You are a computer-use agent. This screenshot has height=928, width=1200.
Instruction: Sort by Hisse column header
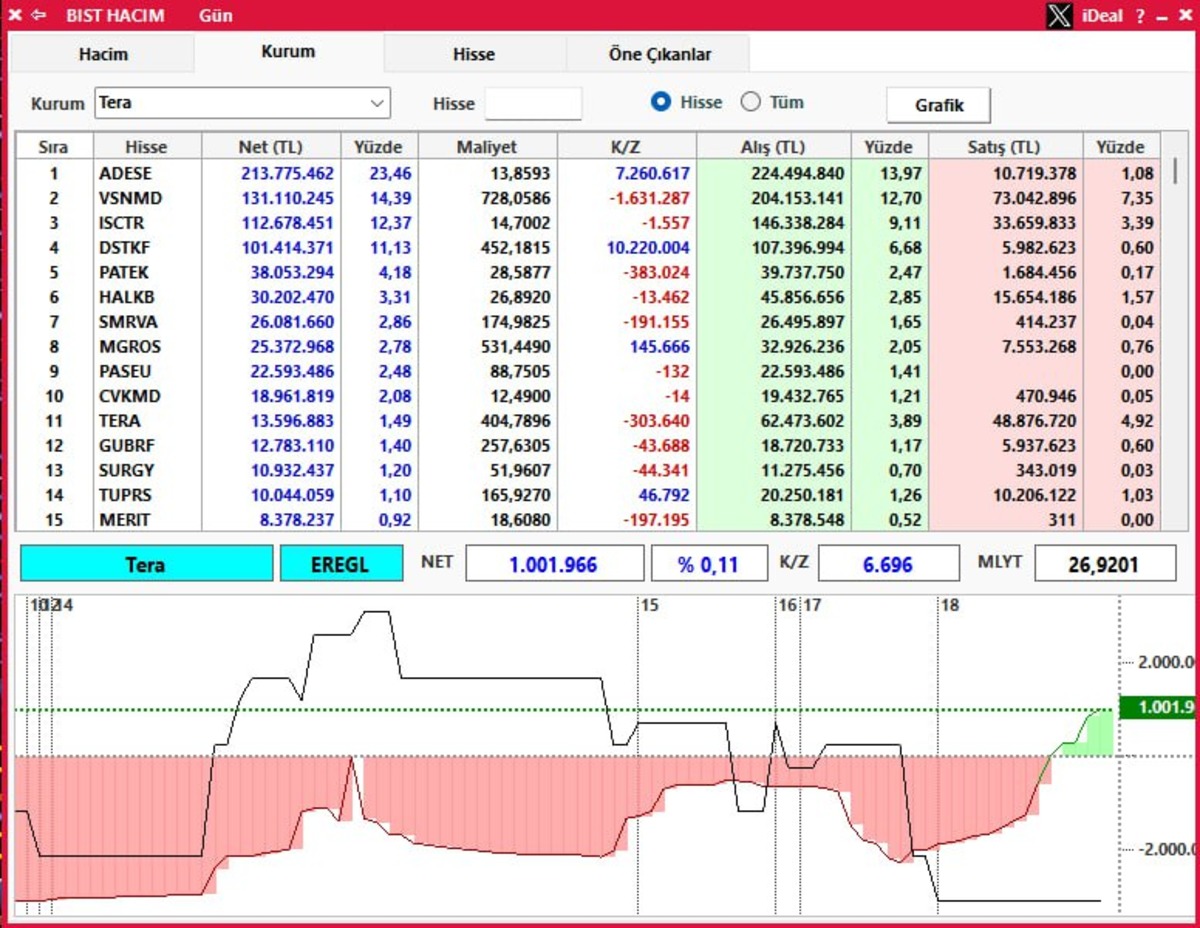pyautogui.click(x=146, y=147)
